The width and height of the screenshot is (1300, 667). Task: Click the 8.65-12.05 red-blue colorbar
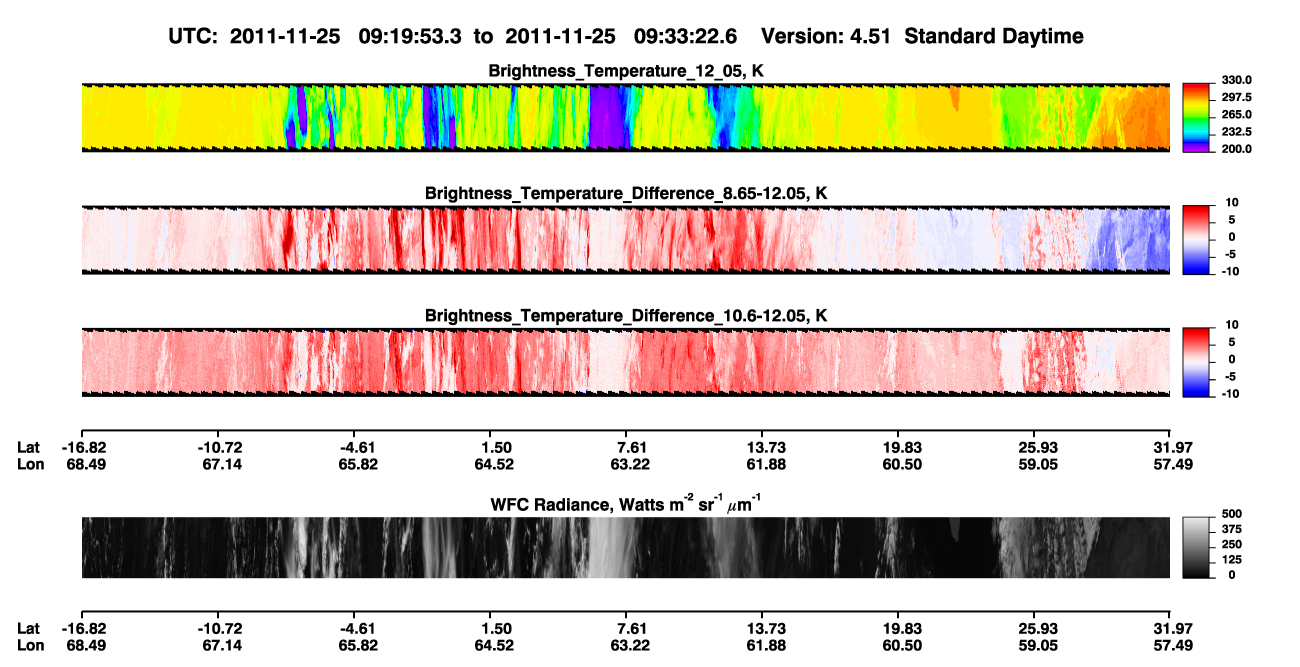[x=1197, y=240]
